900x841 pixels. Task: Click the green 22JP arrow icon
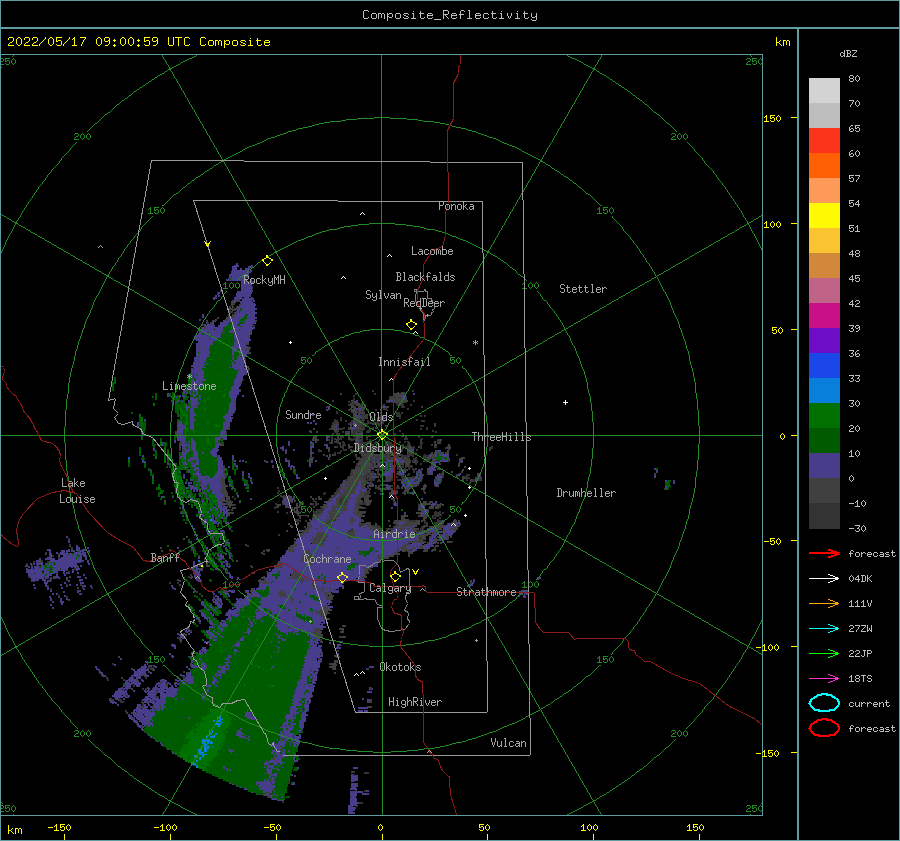click(x=824, y=653)
